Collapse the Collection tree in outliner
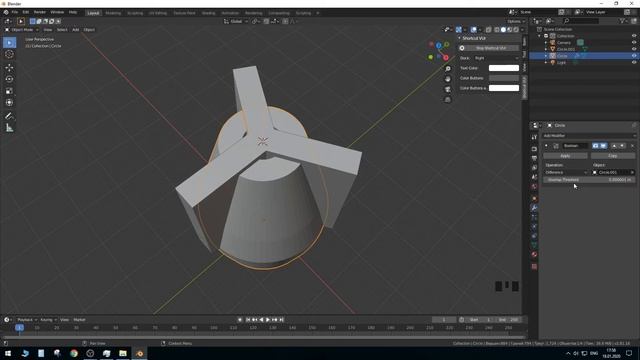This screenshot has height=360, width=640. 540,36
